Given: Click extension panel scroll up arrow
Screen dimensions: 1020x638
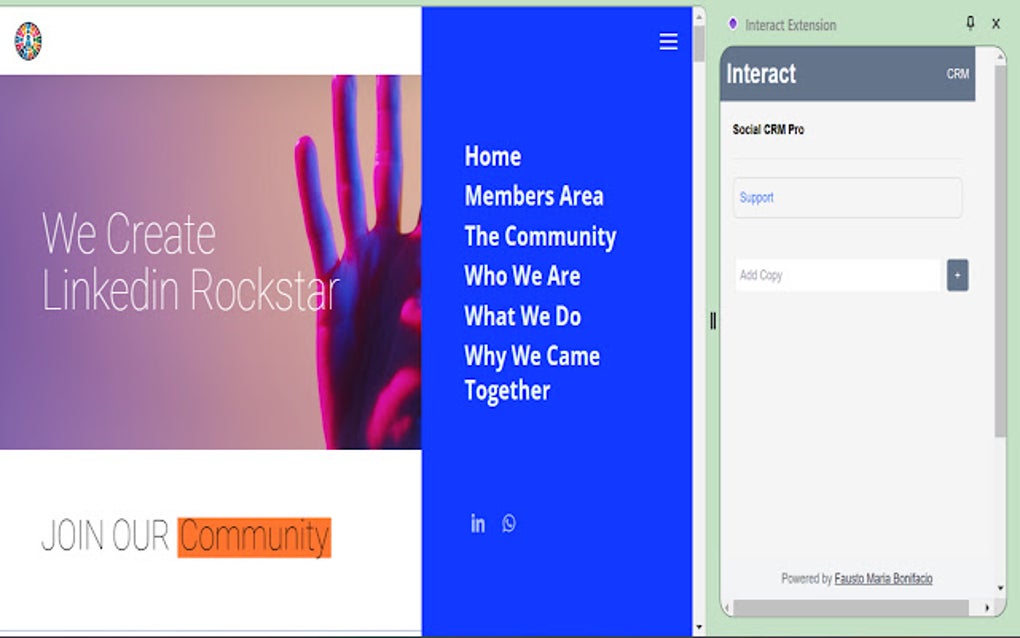Looking at the screenshot, I should (1000, 56).
